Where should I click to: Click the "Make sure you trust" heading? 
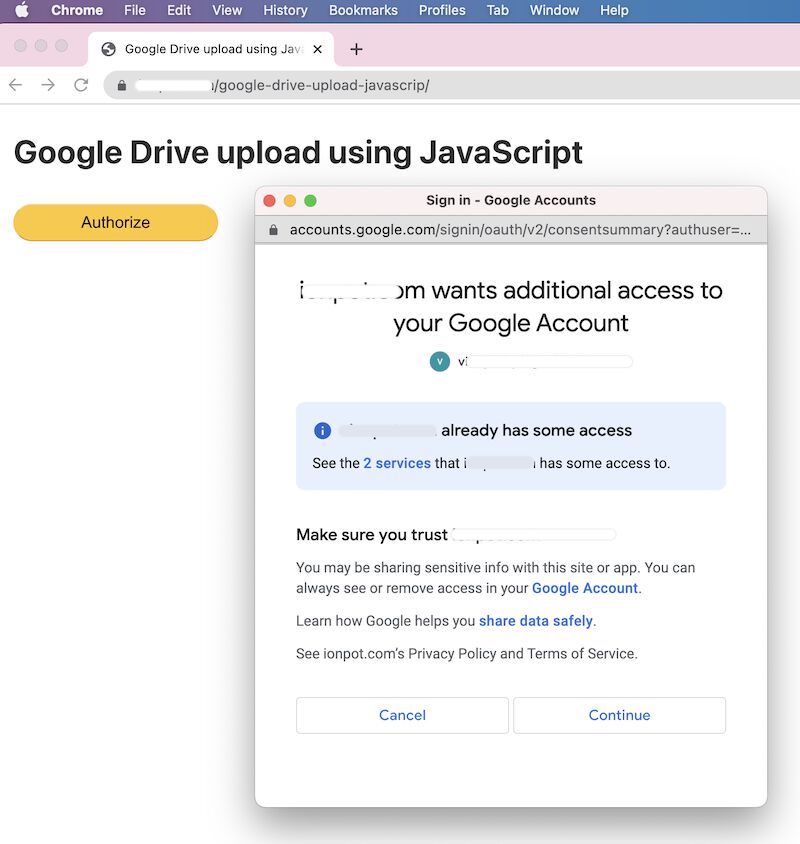(x=372, y=534)
